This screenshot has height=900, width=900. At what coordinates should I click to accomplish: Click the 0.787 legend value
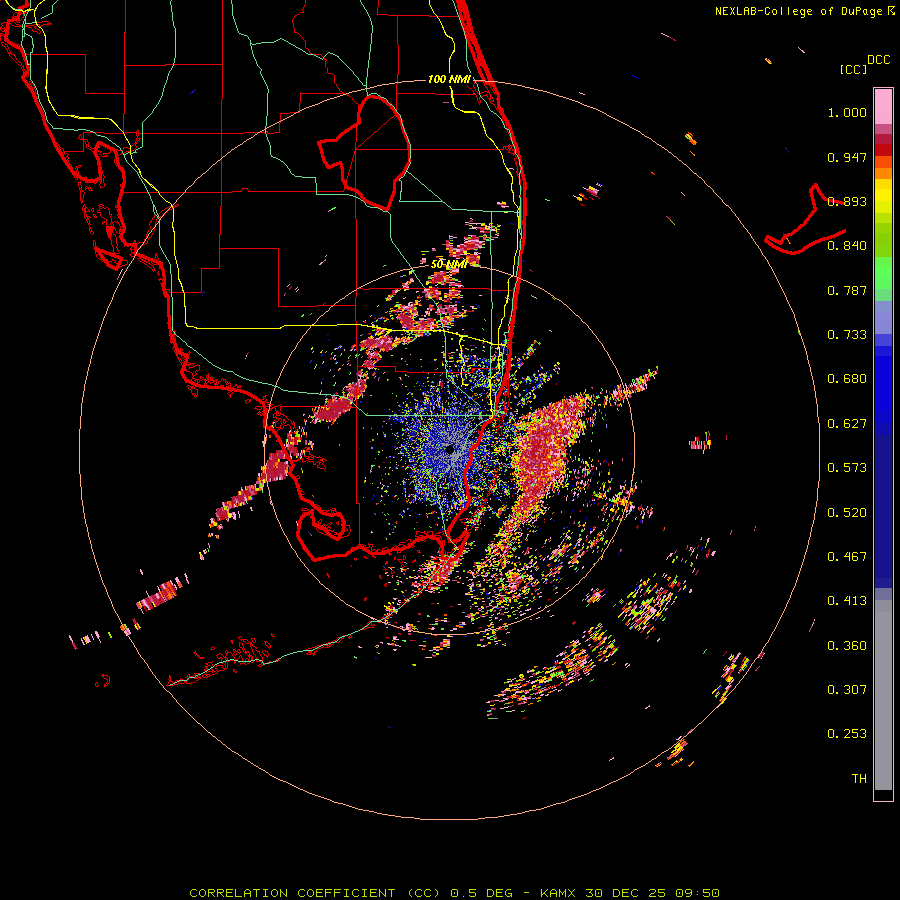tap(847, 290)
